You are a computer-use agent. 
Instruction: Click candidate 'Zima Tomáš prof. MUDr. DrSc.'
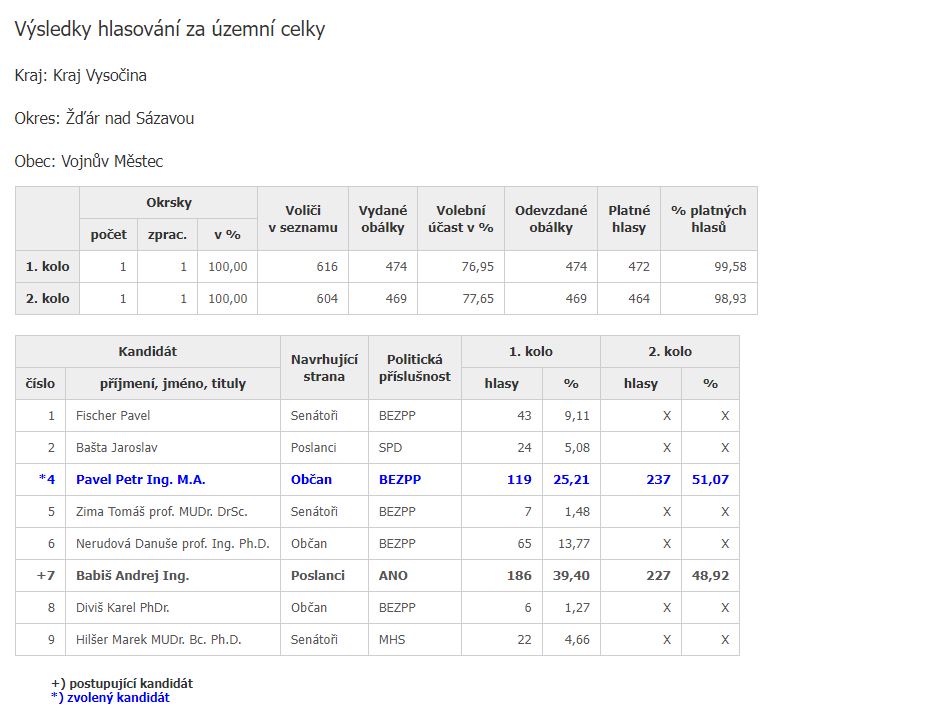pyautogui.click(x=161, y=511)
